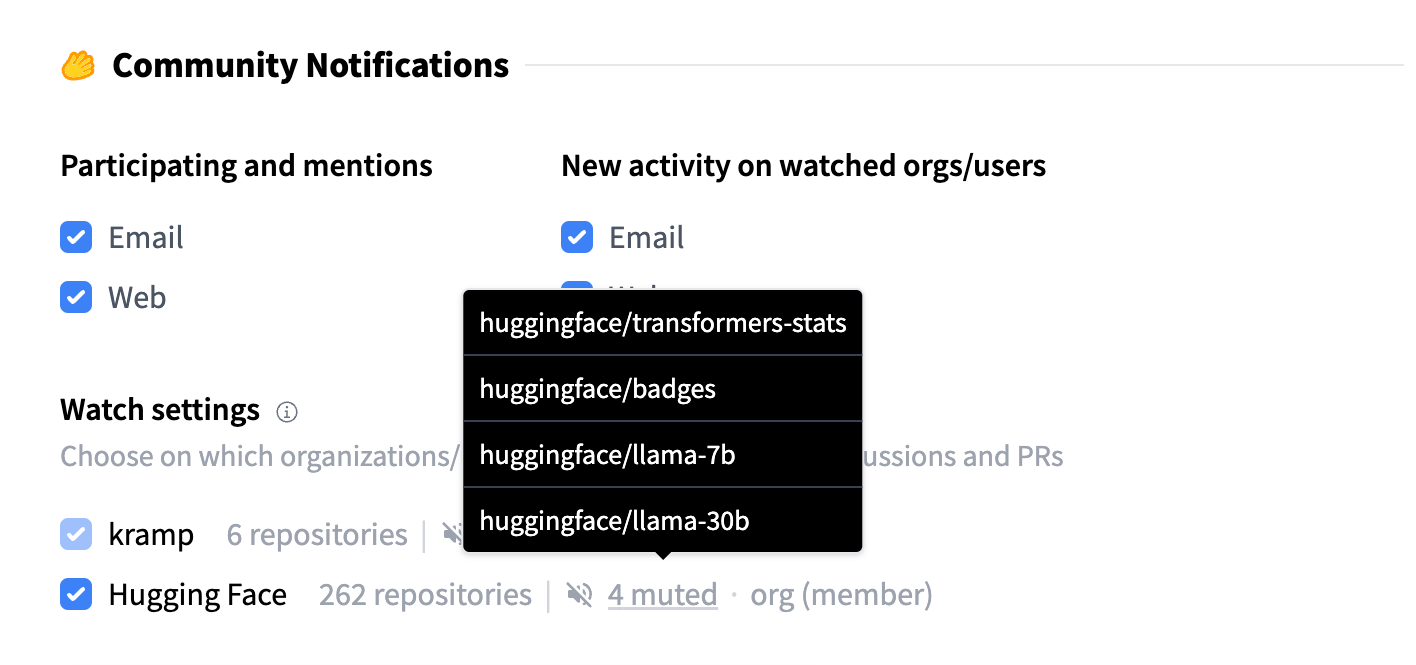Image resolution: width=1416 pixels, height=665 pixels.
Task: Click the Watch settings info icon
Action: click(287, 411)
